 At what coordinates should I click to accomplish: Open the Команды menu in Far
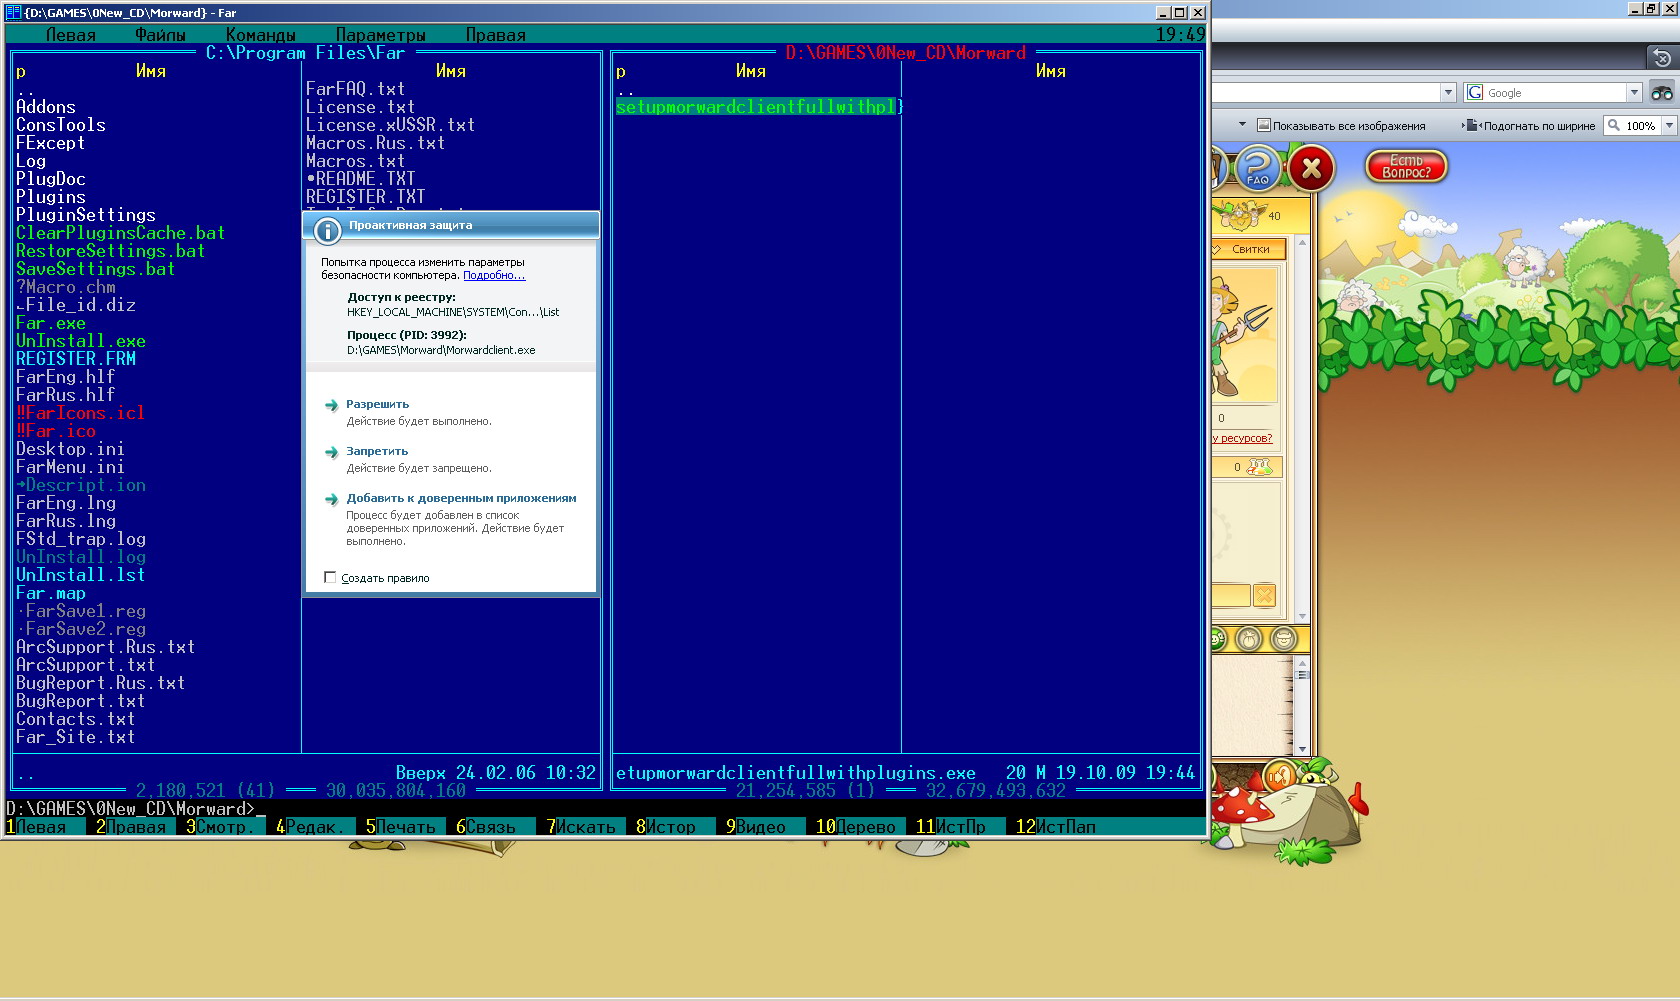pyautogui.click(x=261, y=35)
